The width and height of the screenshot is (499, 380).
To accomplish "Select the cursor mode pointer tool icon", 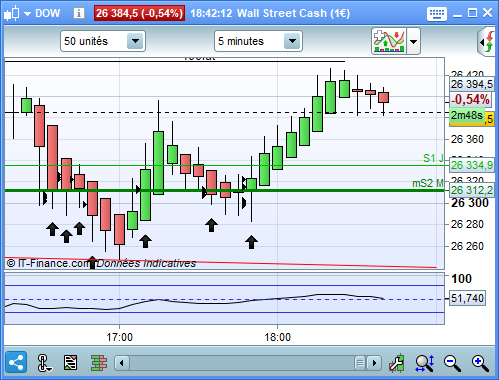I will pyautogui.click(x=44, y=363).
